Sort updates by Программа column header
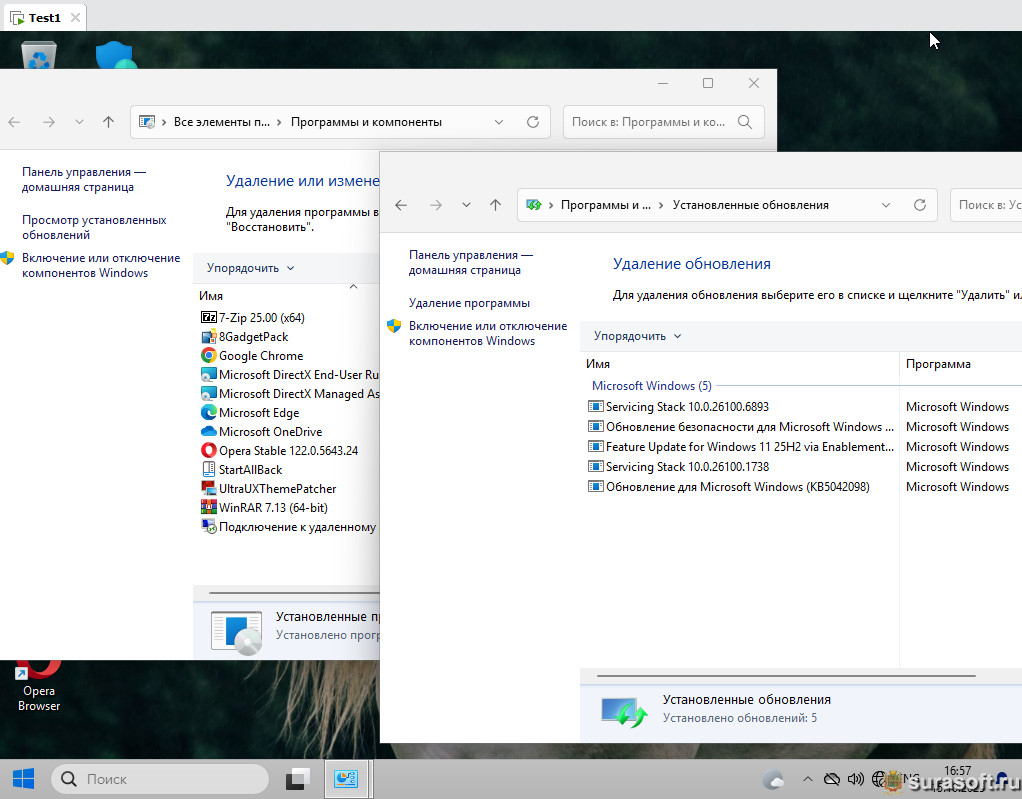 [938, 364]
